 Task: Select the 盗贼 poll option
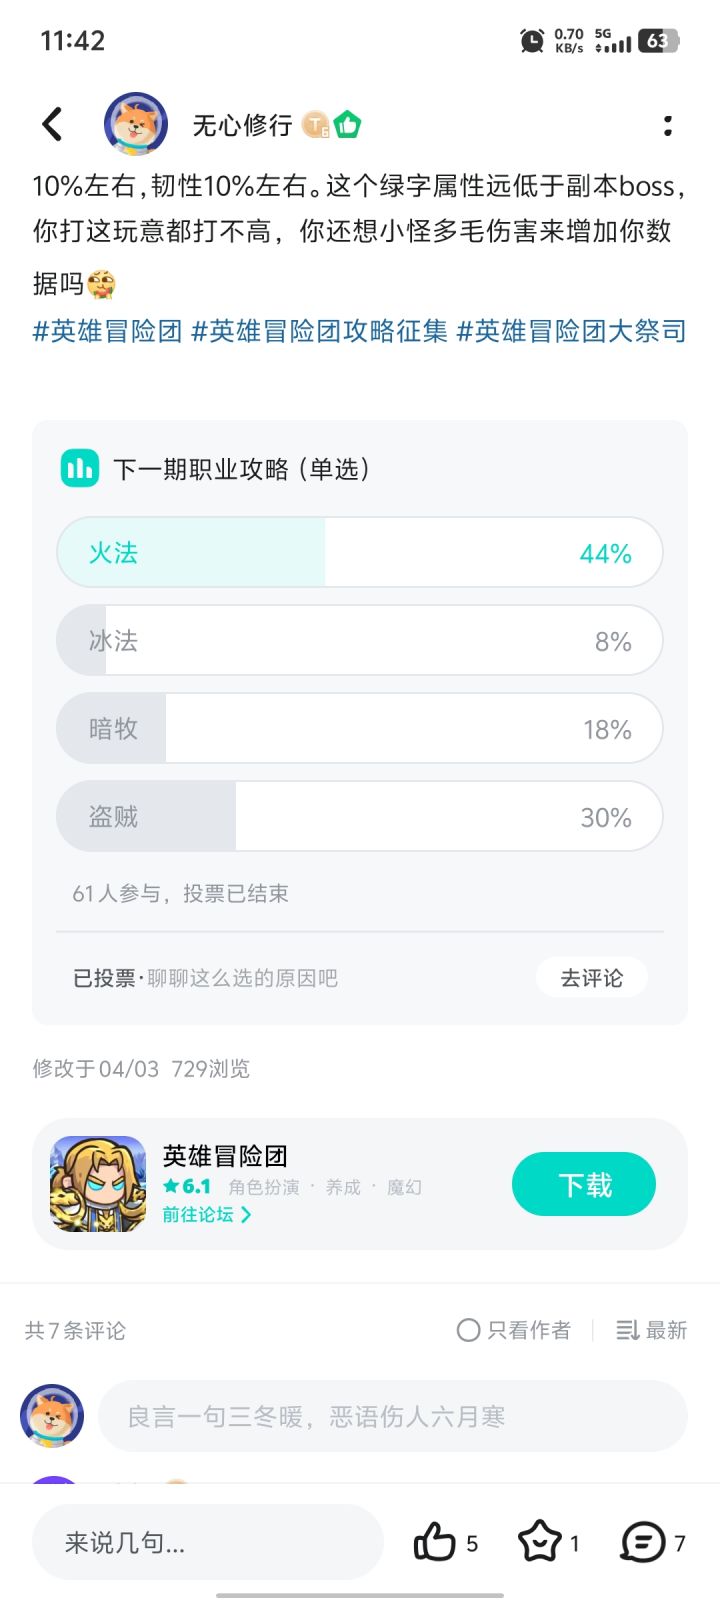(x=360, y=817)
